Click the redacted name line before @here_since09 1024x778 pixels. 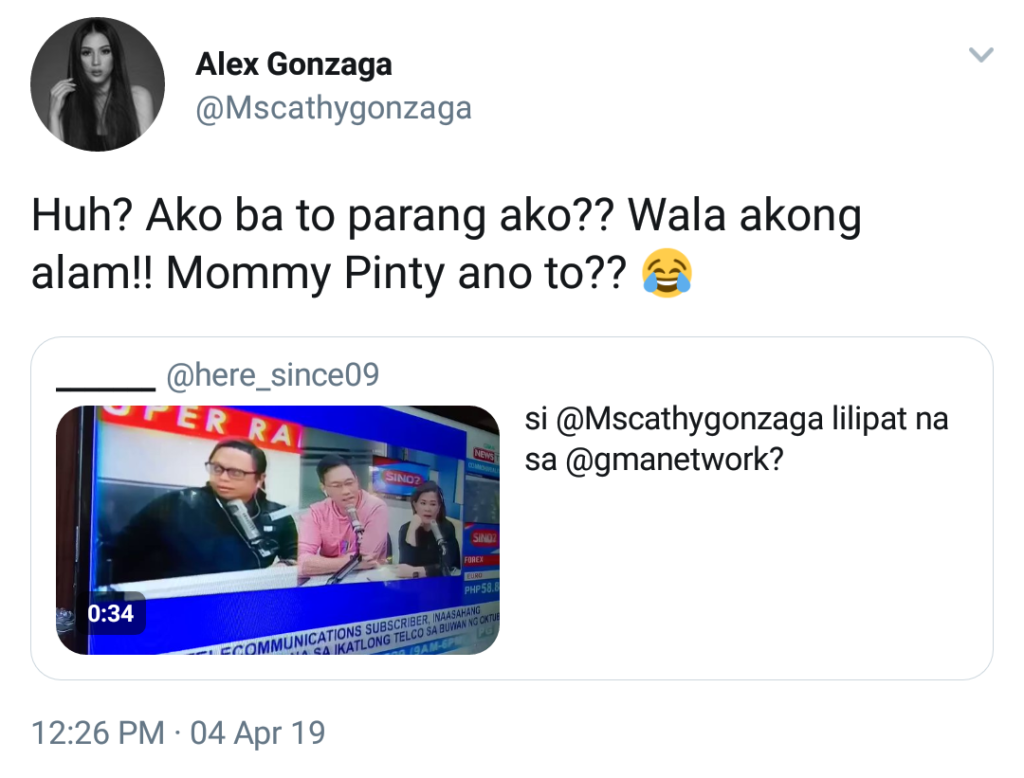point(106,388)
